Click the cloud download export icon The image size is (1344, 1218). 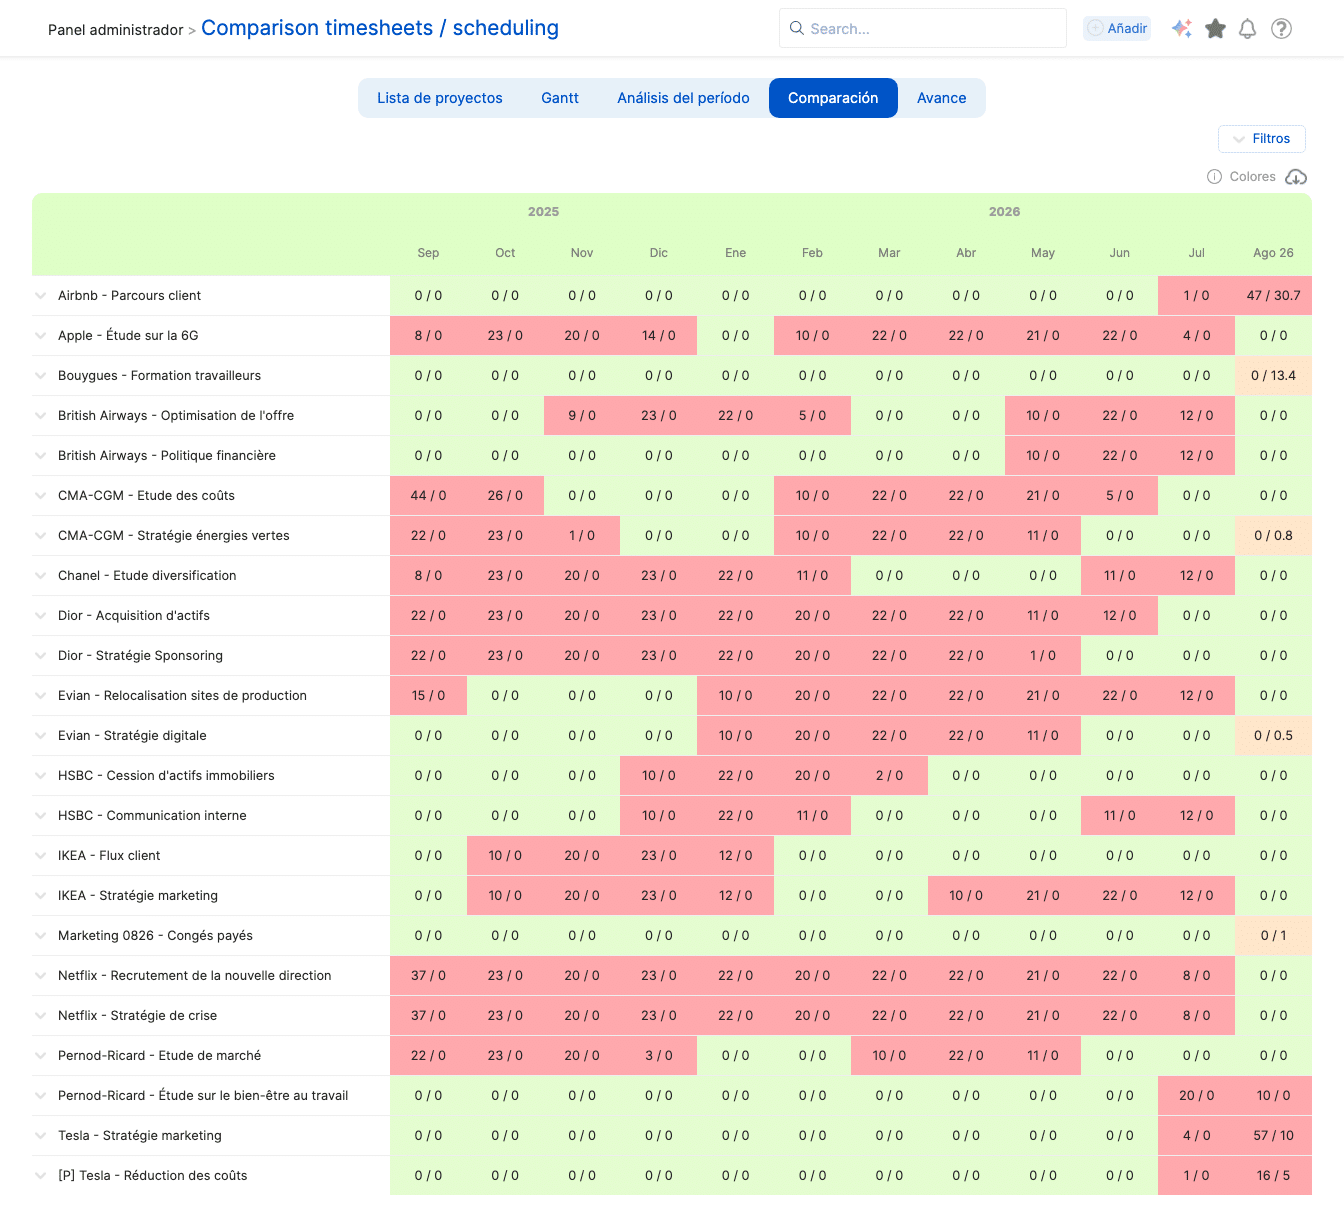(1296, 177)
